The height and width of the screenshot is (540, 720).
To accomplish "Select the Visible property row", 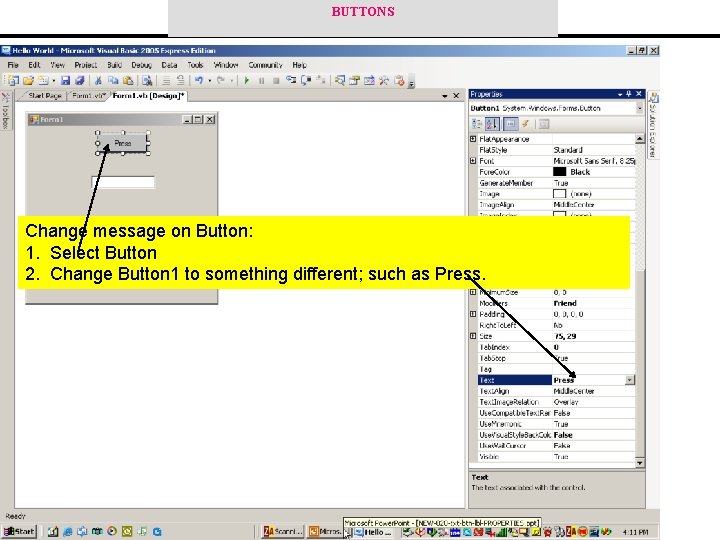I will [x=557, y=457].
